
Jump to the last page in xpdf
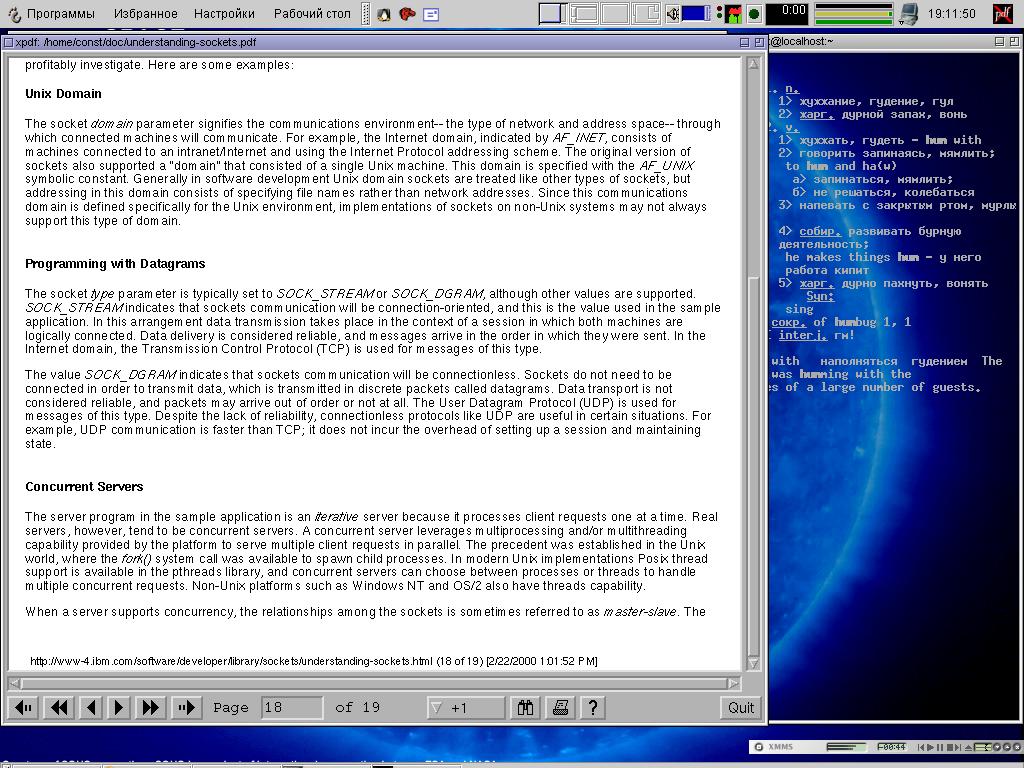185,707
